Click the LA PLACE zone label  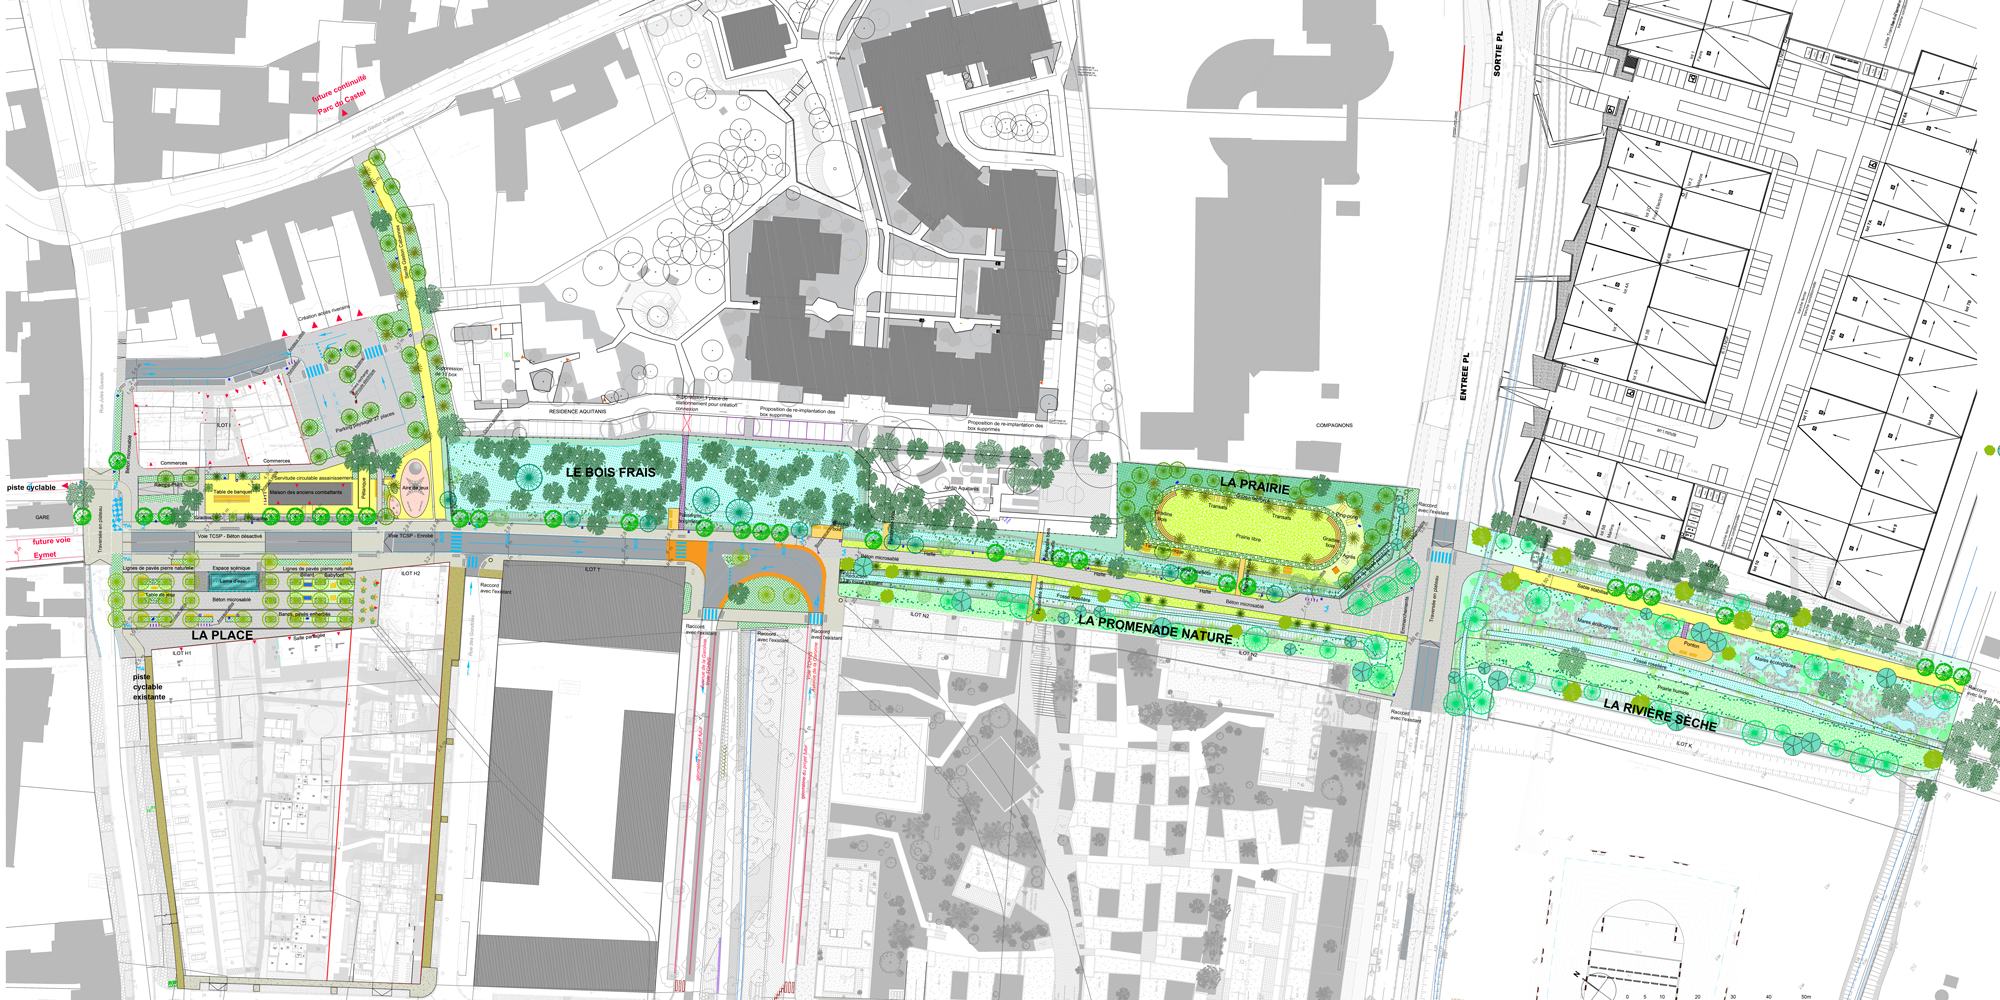coord(222,635)
